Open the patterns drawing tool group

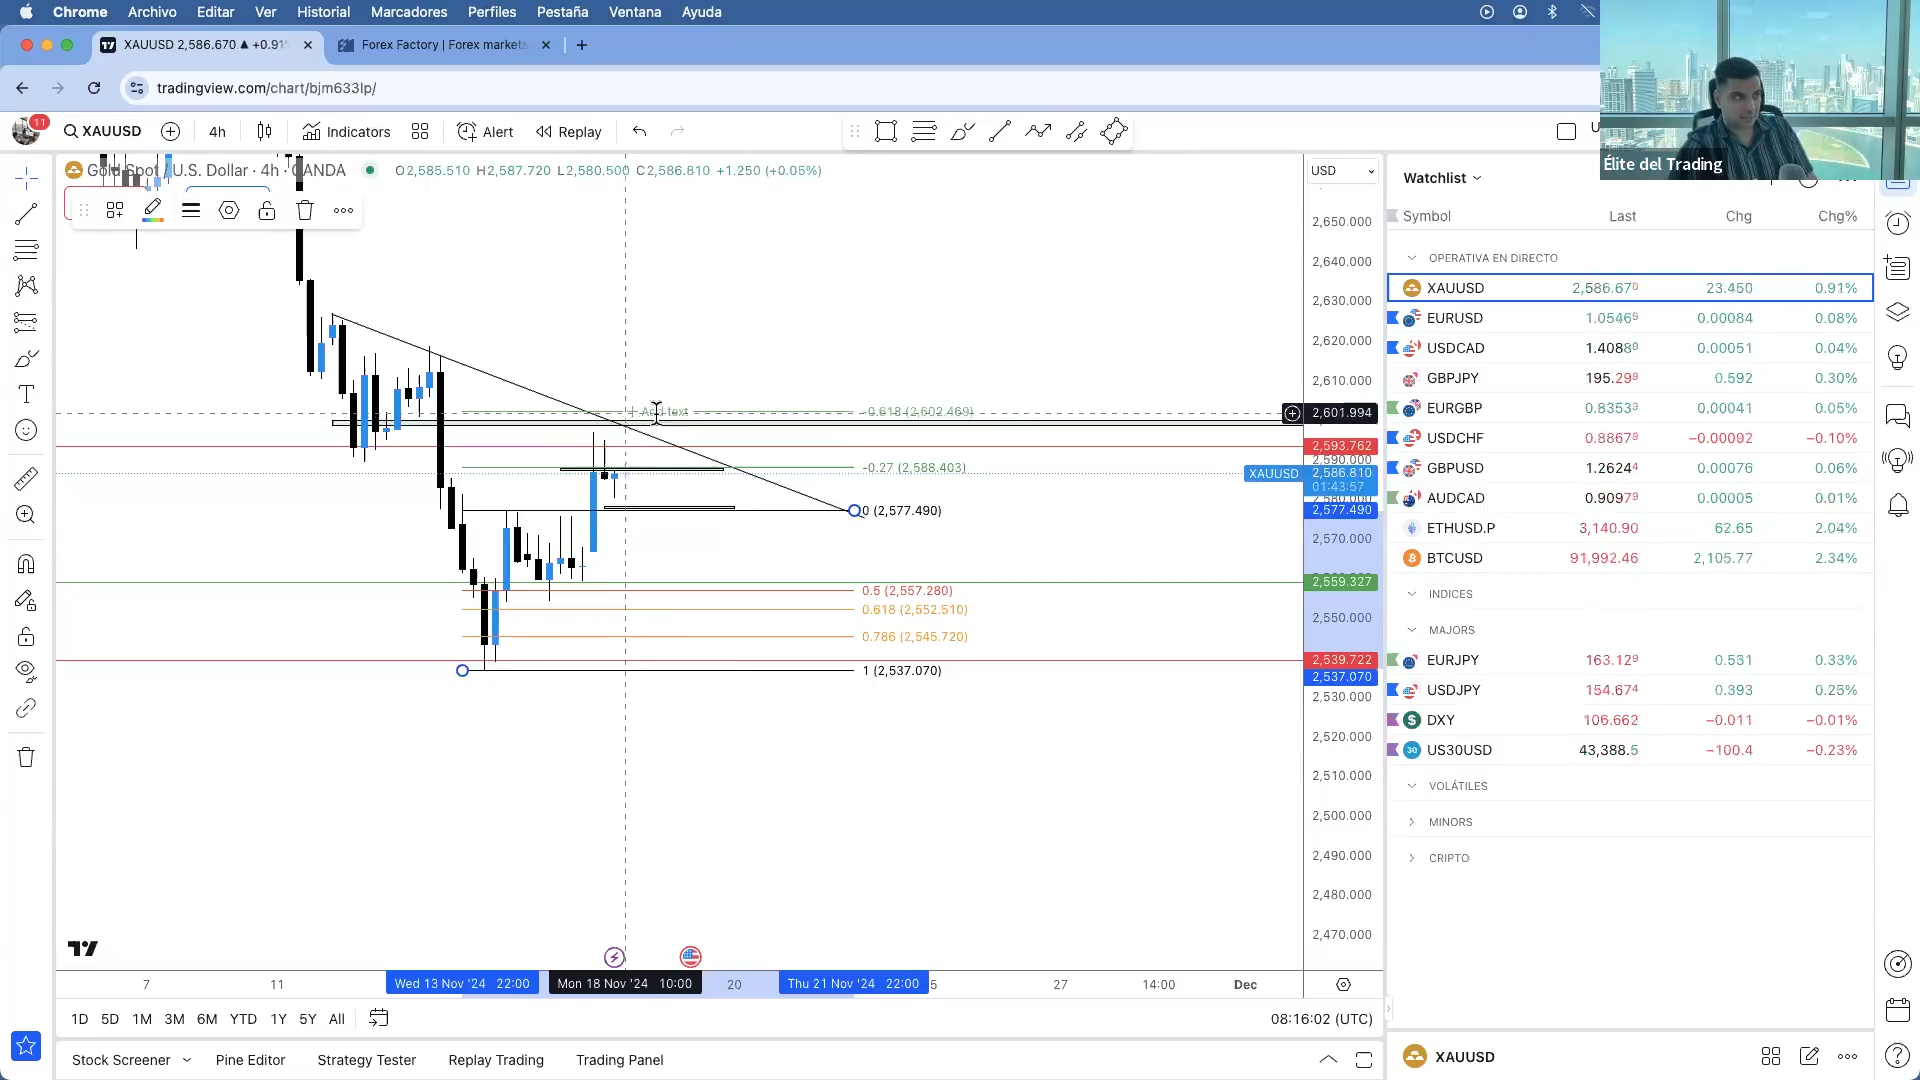point(26,286)
